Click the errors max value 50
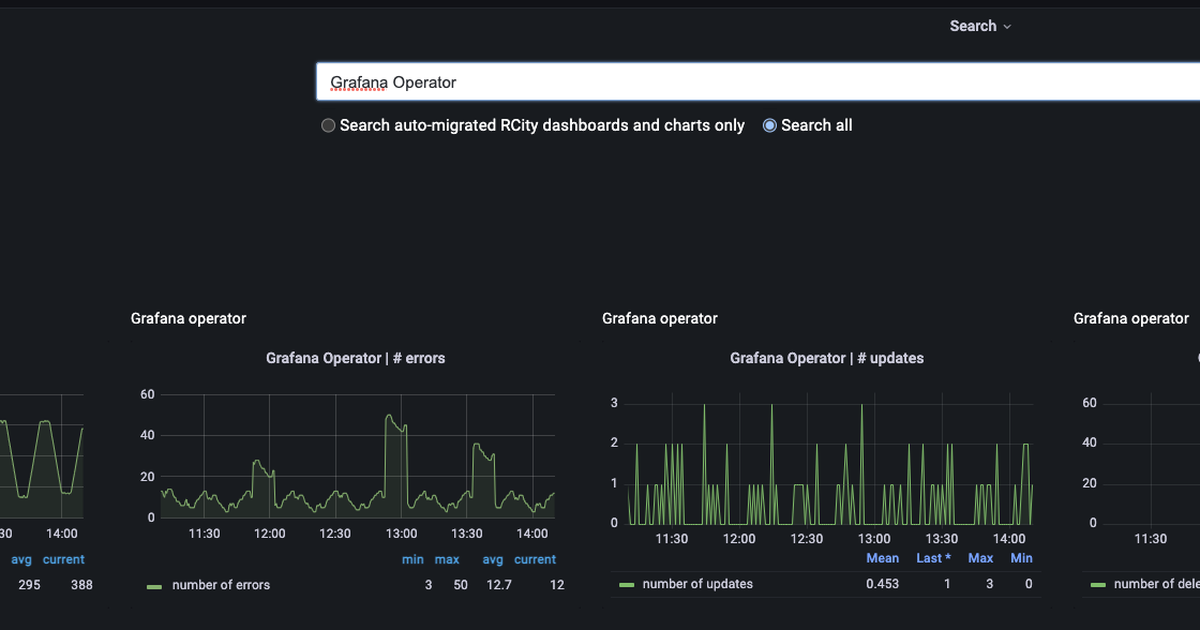The image size is (1200, 630). pos(460,585)
